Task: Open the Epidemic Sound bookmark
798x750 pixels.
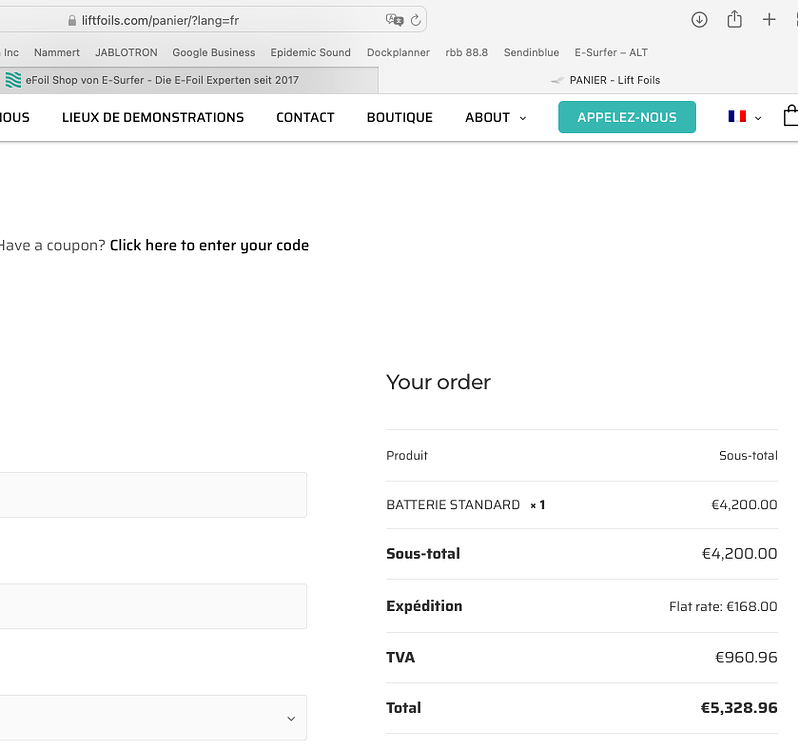Action: coord(310,52)
